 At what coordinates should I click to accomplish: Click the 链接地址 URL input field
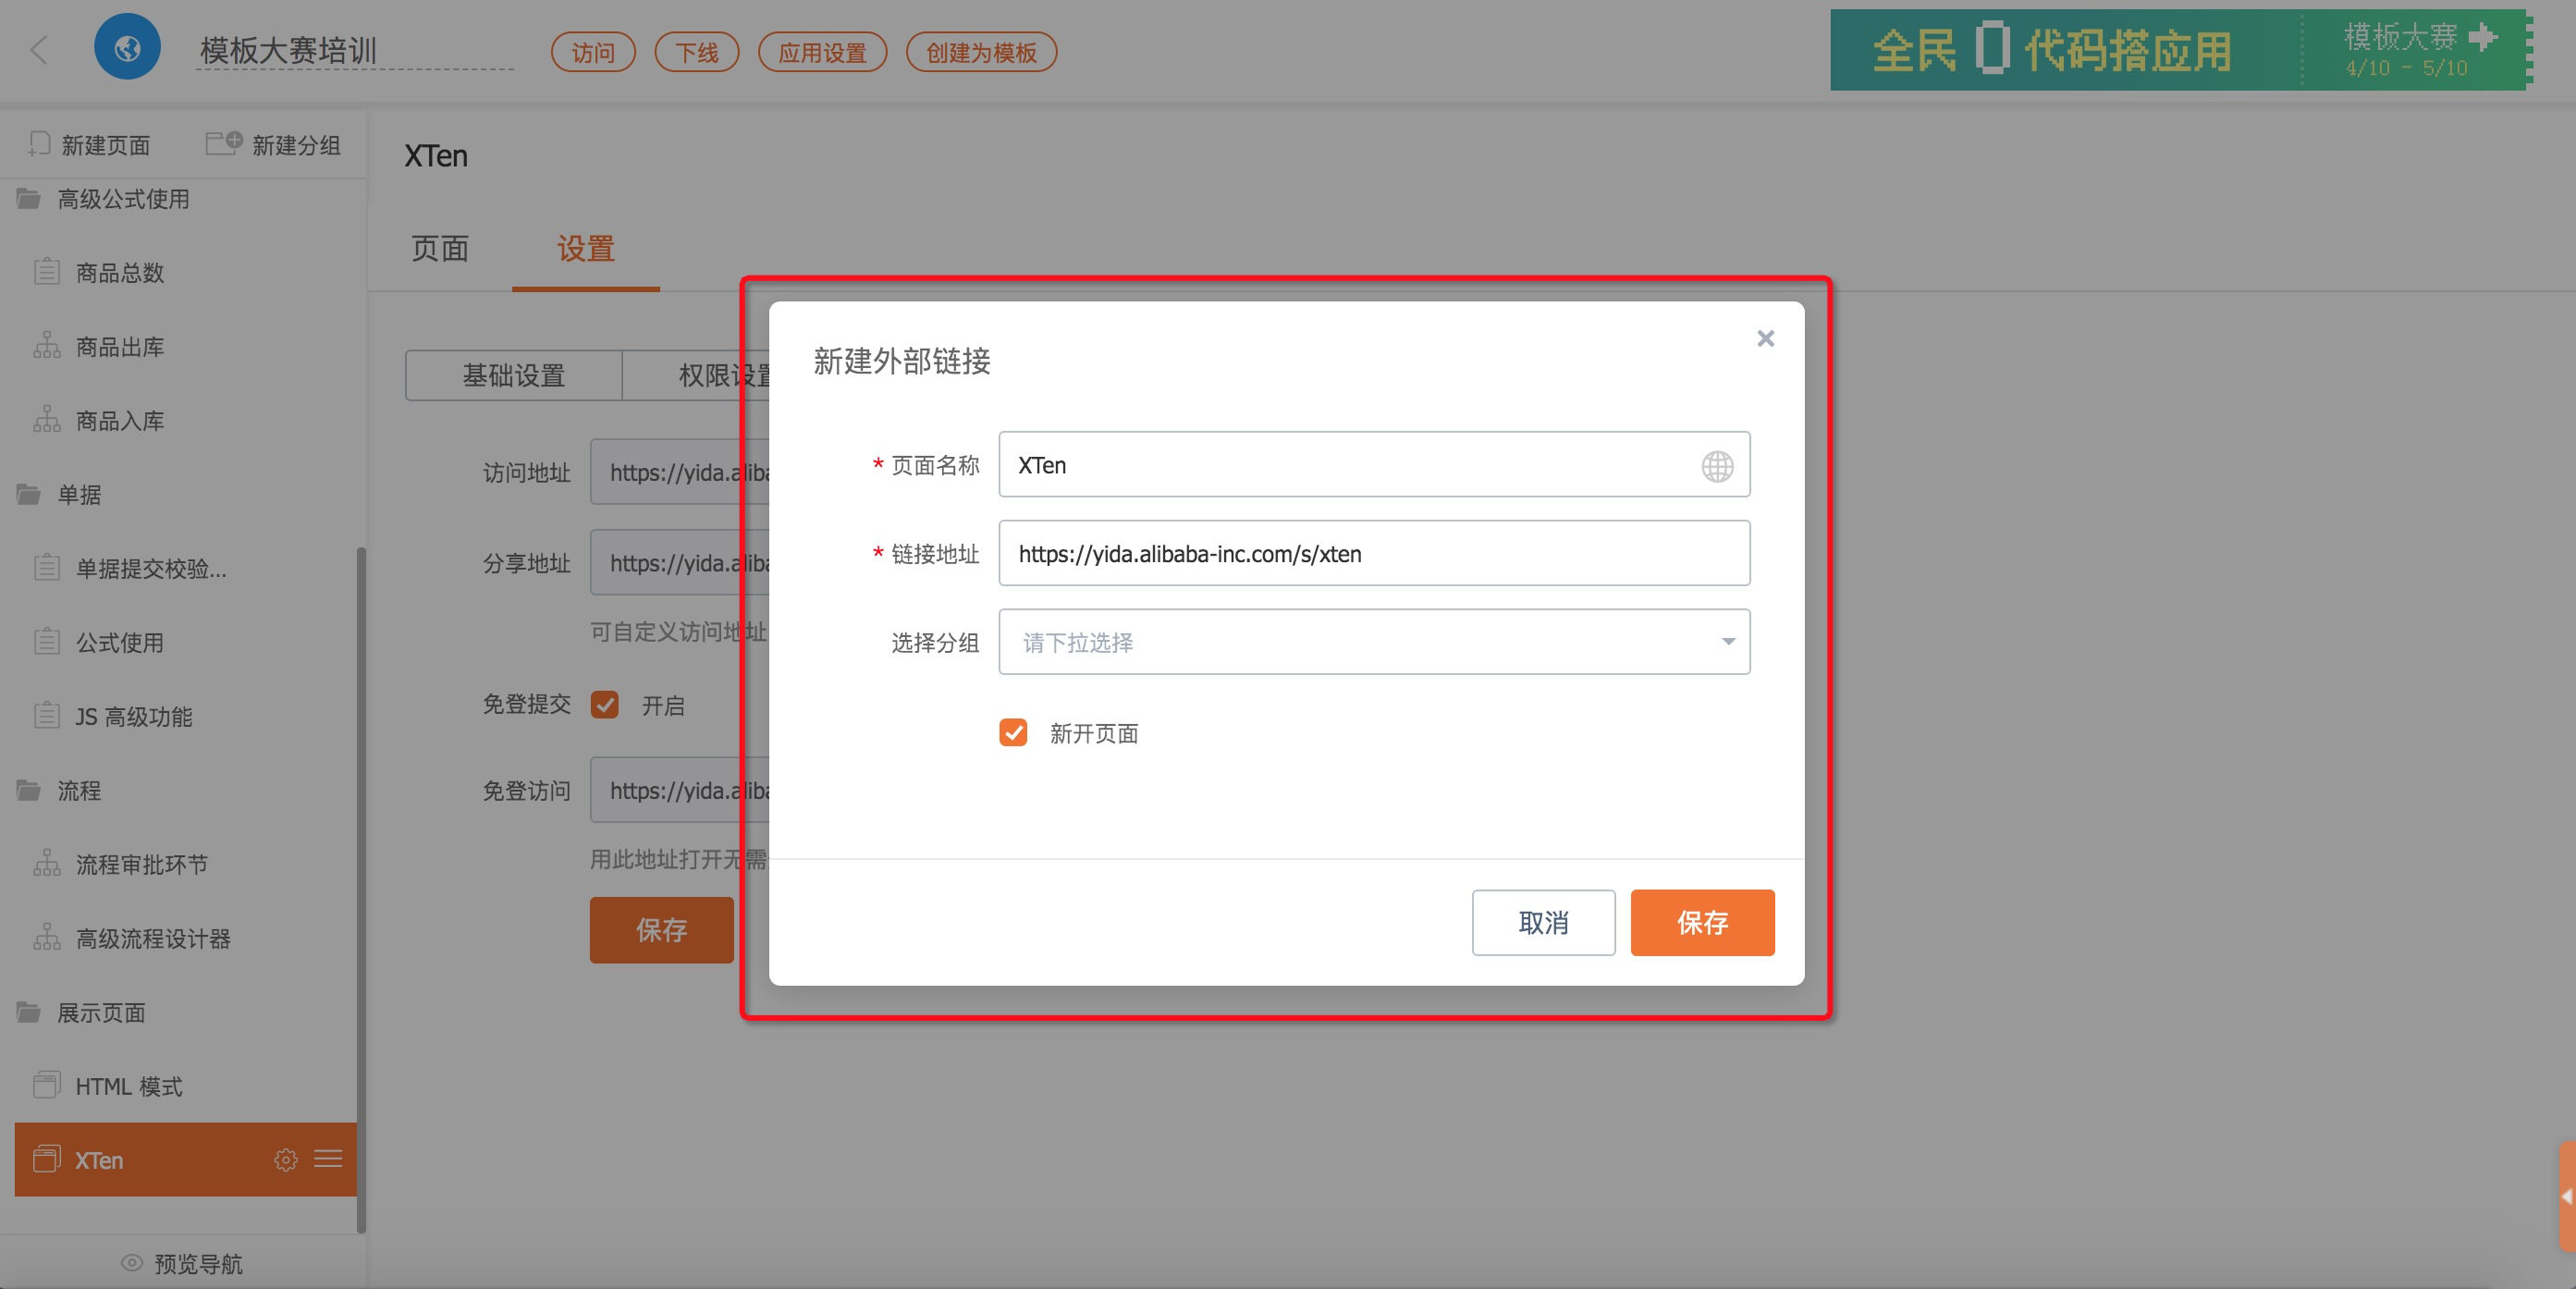pos(1373,553)
